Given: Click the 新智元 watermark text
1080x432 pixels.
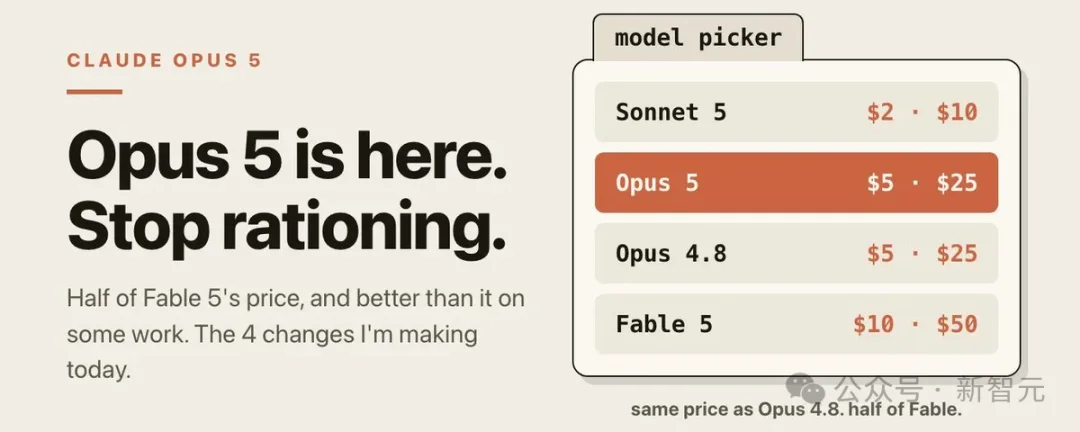Looking at the screenshot, I should pyautogui.click(x=999, y=390).
